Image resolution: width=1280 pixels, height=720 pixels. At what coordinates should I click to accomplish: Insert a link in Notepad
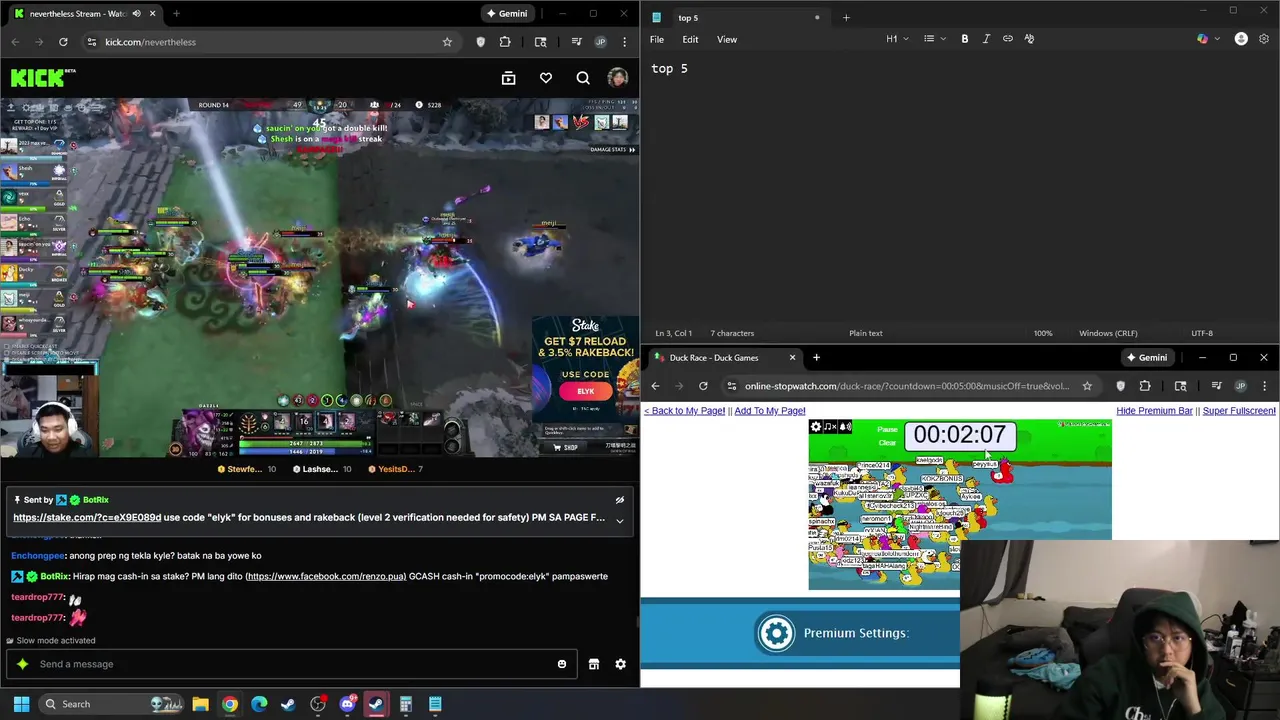coord(1008,39)
